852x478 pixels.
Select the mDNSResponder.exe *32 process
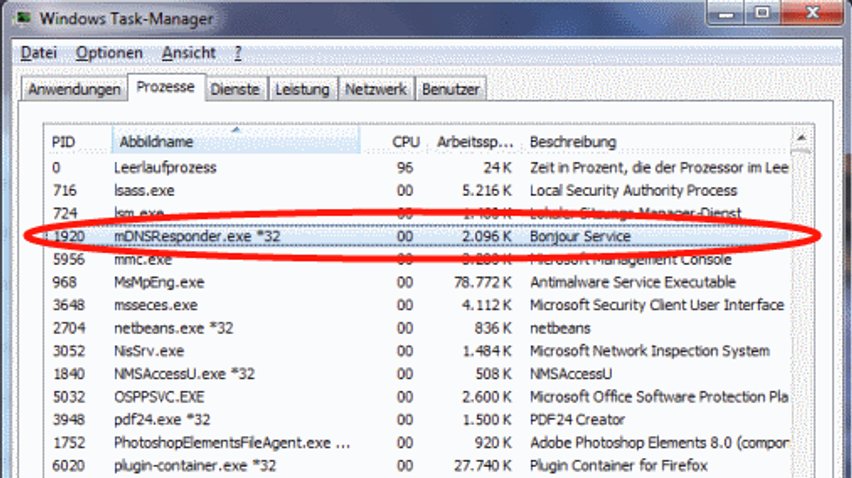tap(418, 236)
